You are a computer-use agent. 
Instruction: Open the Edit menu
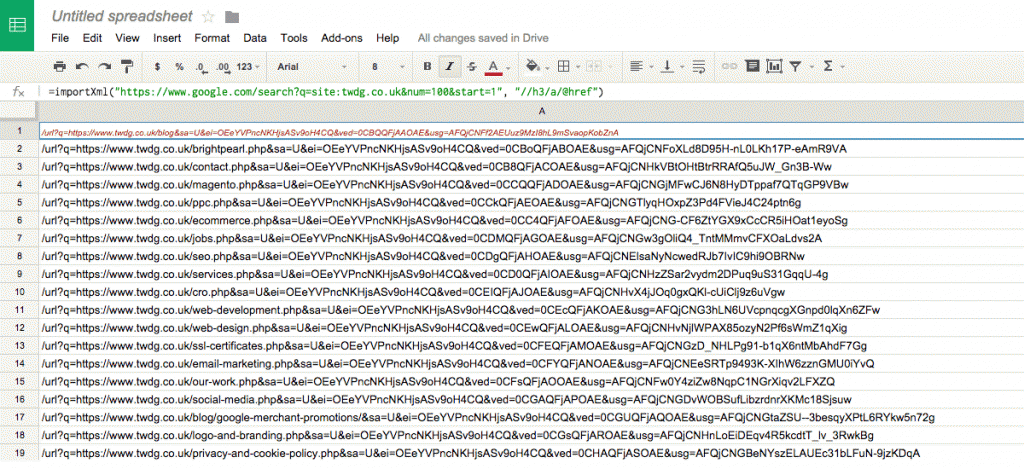(x=92, y=39)
